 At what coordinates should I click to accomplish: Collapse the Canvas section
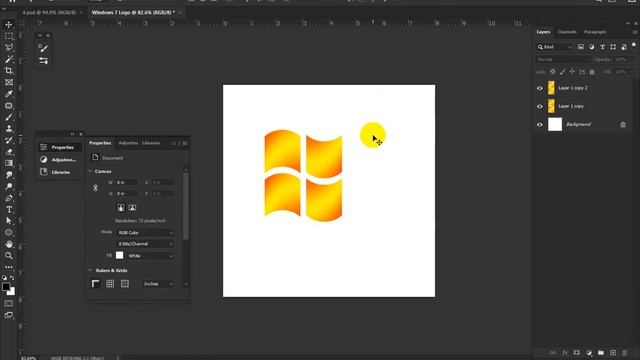(90, 171)
